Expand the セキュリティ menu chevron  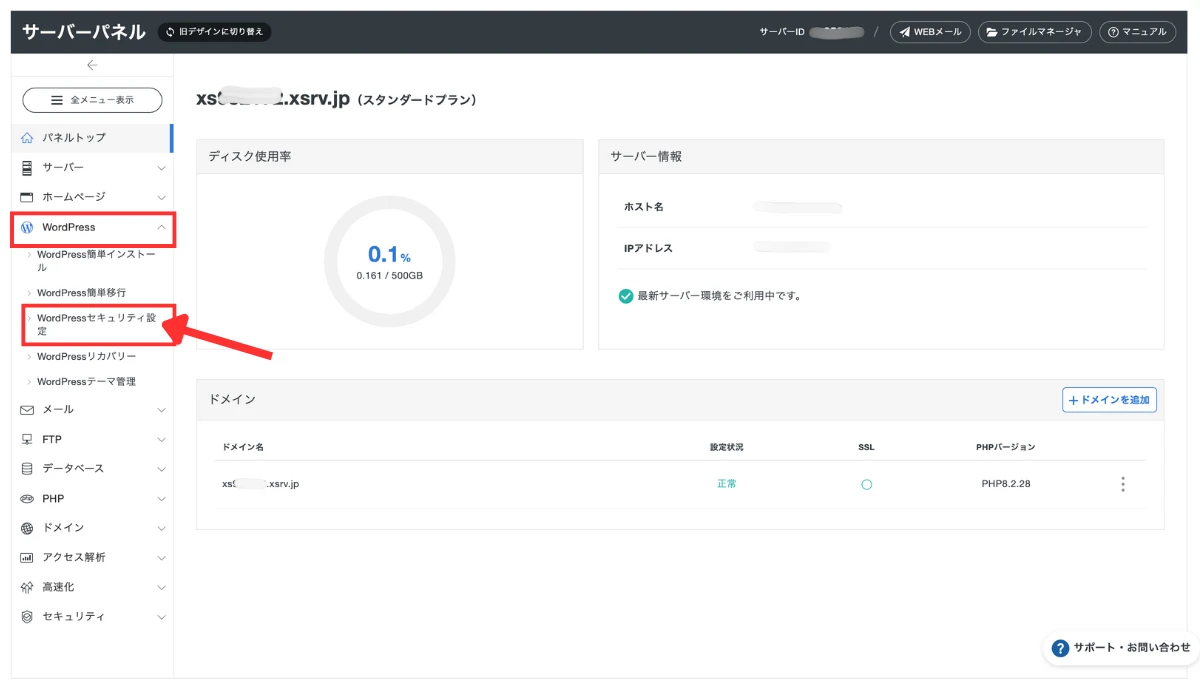pos(162,617)
